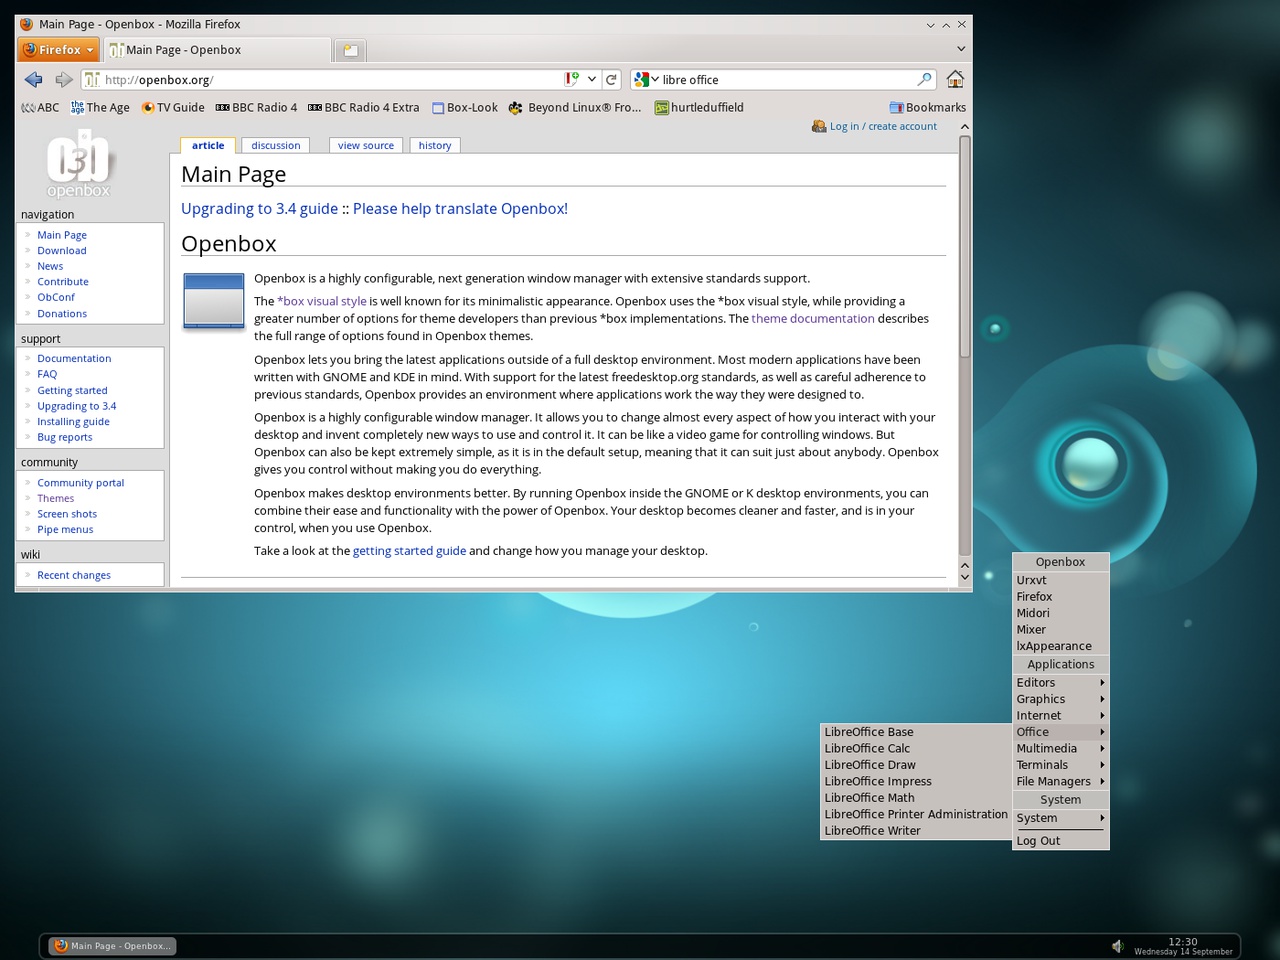Launch LibreOffice Base from menu
The image size is (1280, 960).
(x=916, y=732)
